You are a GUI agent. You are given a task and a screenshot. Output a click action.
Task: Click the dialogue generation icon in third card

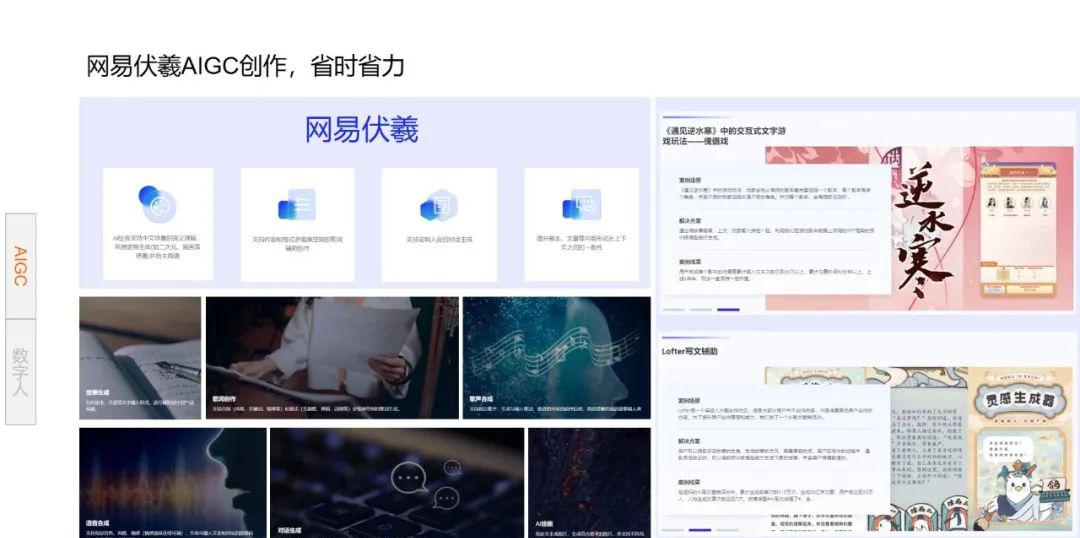point(439,205)
